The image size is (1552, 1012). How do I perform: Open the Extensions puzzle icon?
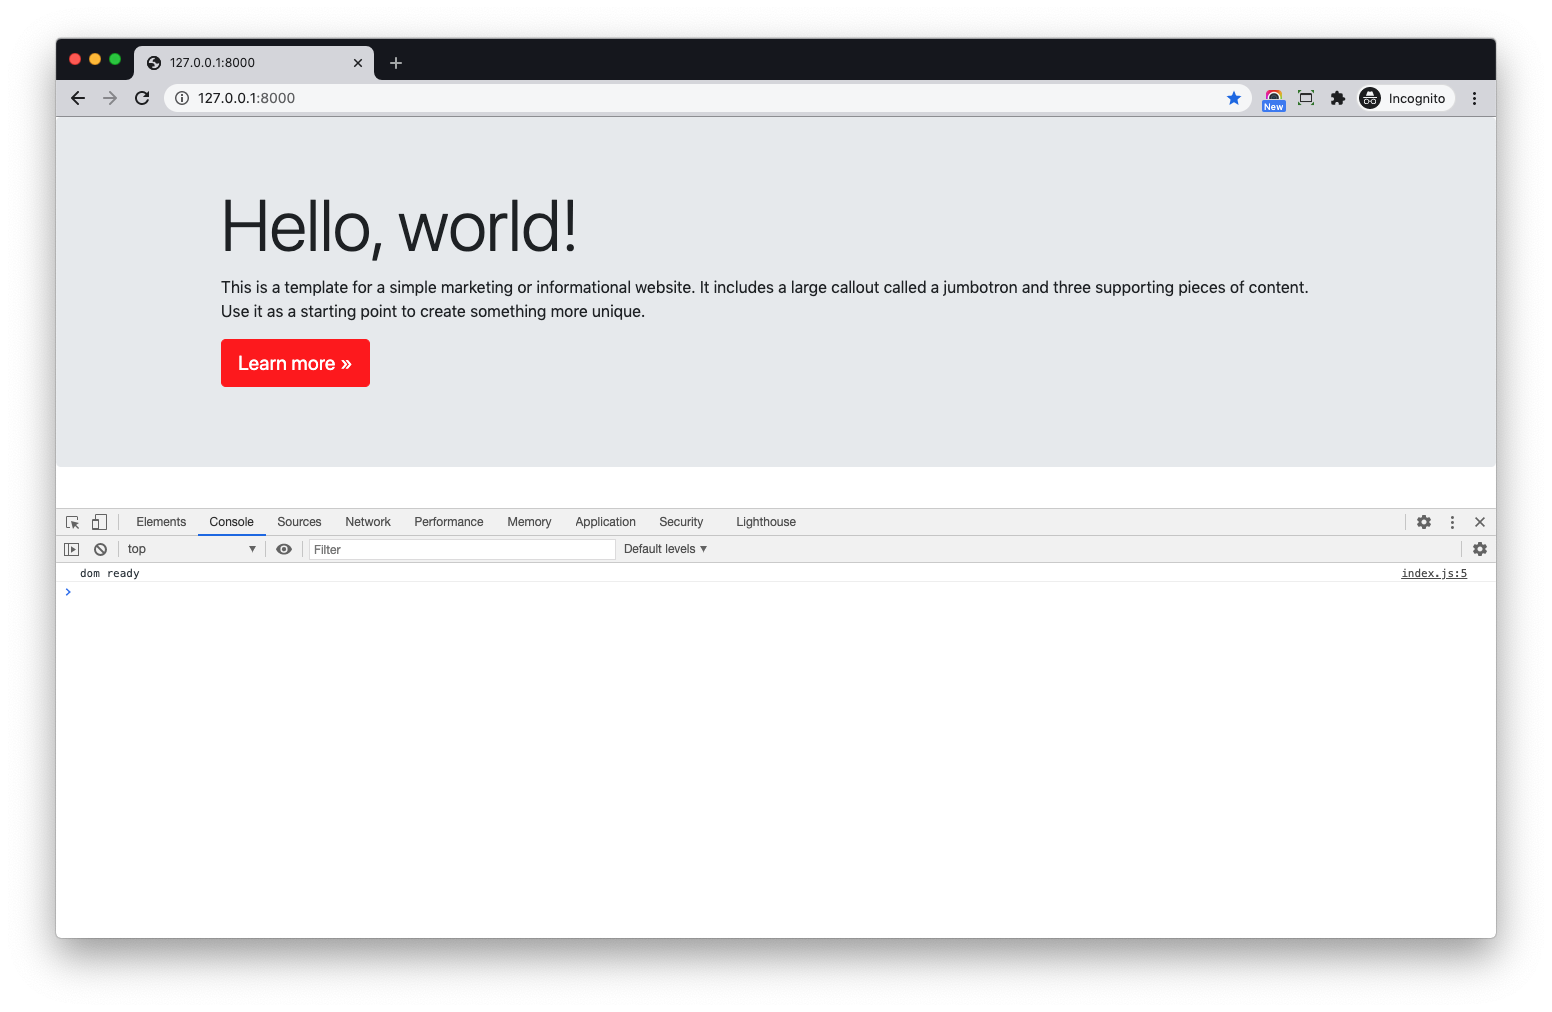point(1338,98)
